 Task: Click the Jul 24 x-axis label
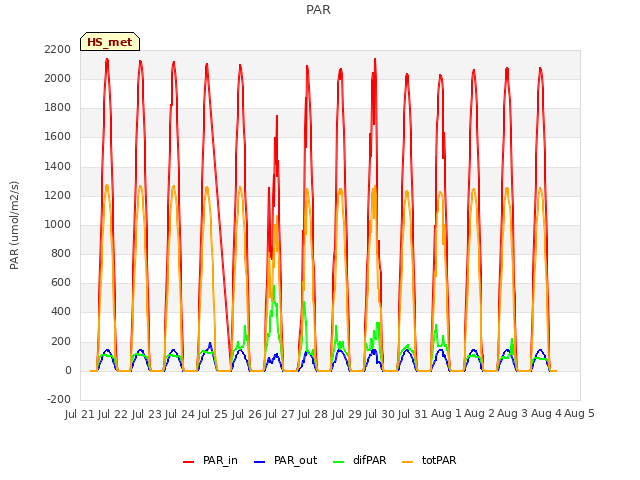click(x=180, y=414)
